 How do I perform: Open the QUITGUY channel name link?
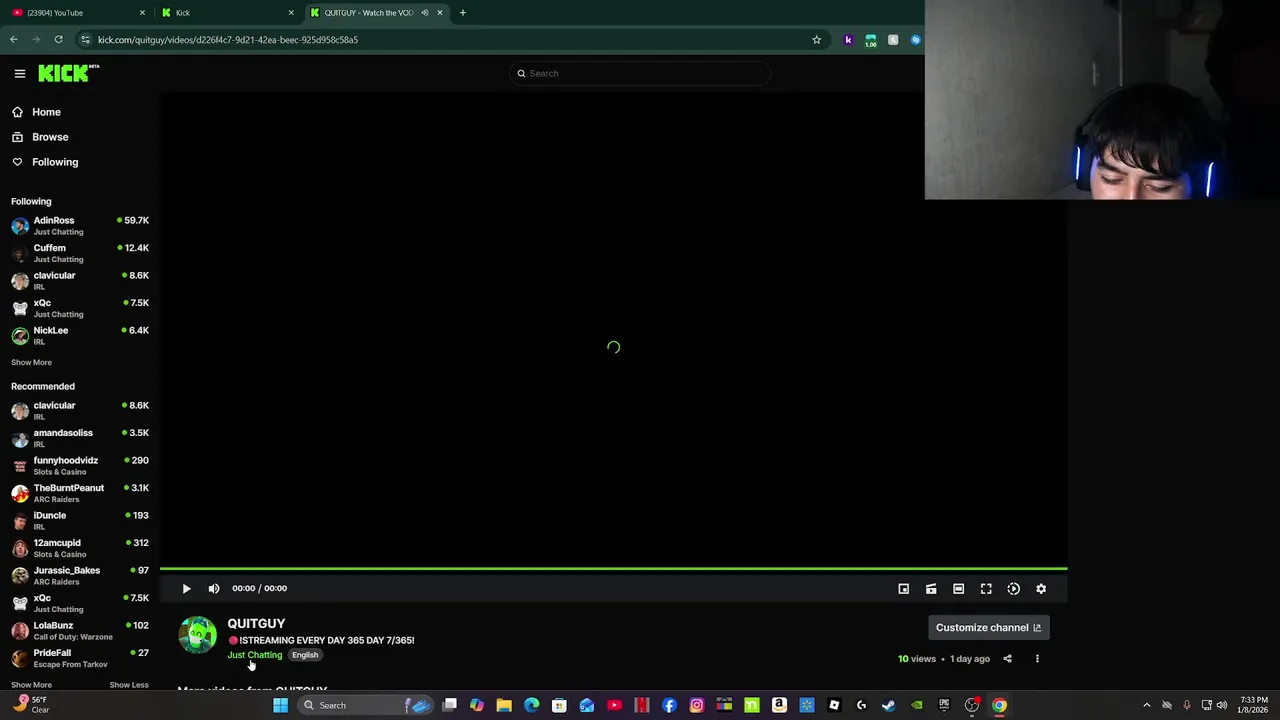click(256, 624)
